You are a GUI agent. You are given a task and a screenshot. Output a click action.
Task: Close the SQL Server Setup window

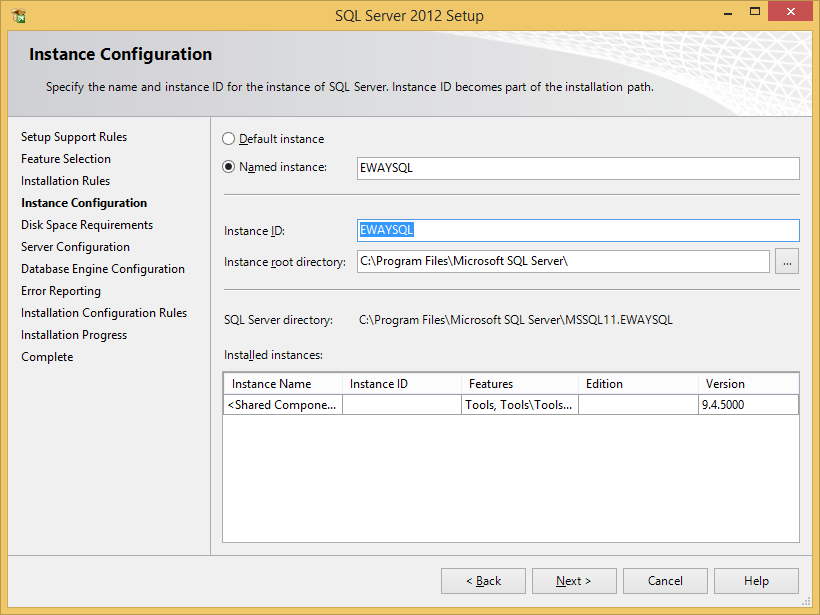pyautogui.click(x=790, y=12)
